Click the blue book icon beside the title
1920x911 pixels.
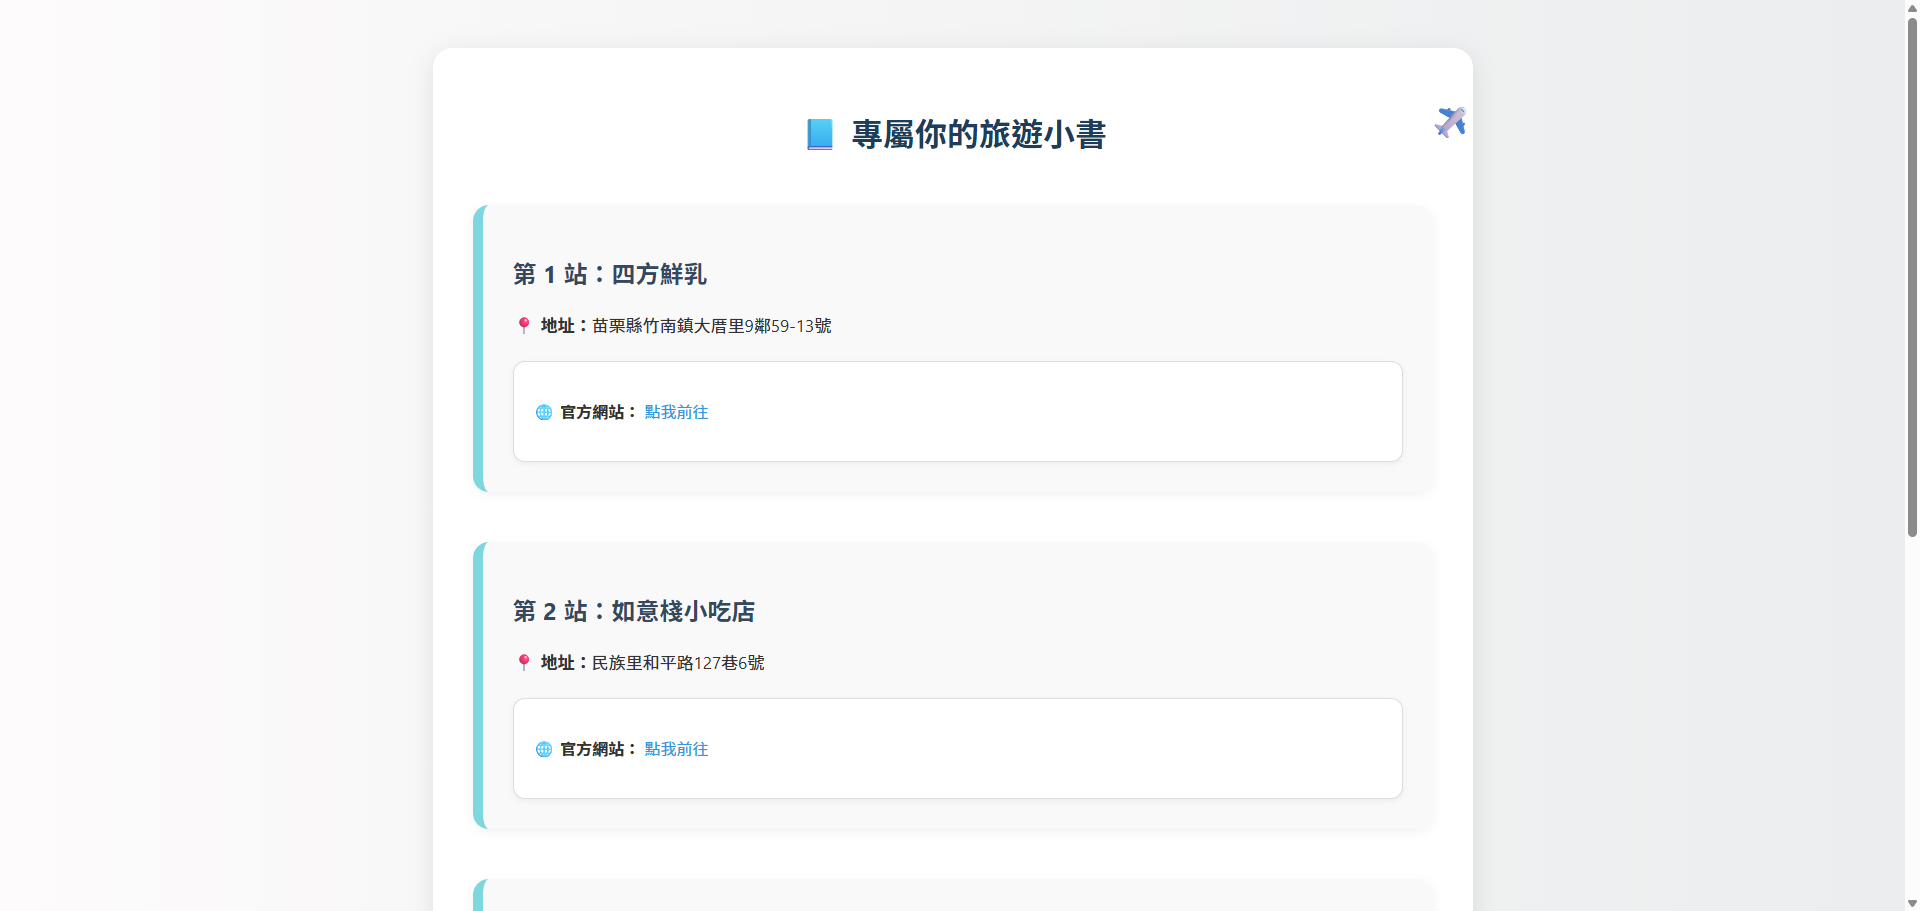(x=819, y=134)
